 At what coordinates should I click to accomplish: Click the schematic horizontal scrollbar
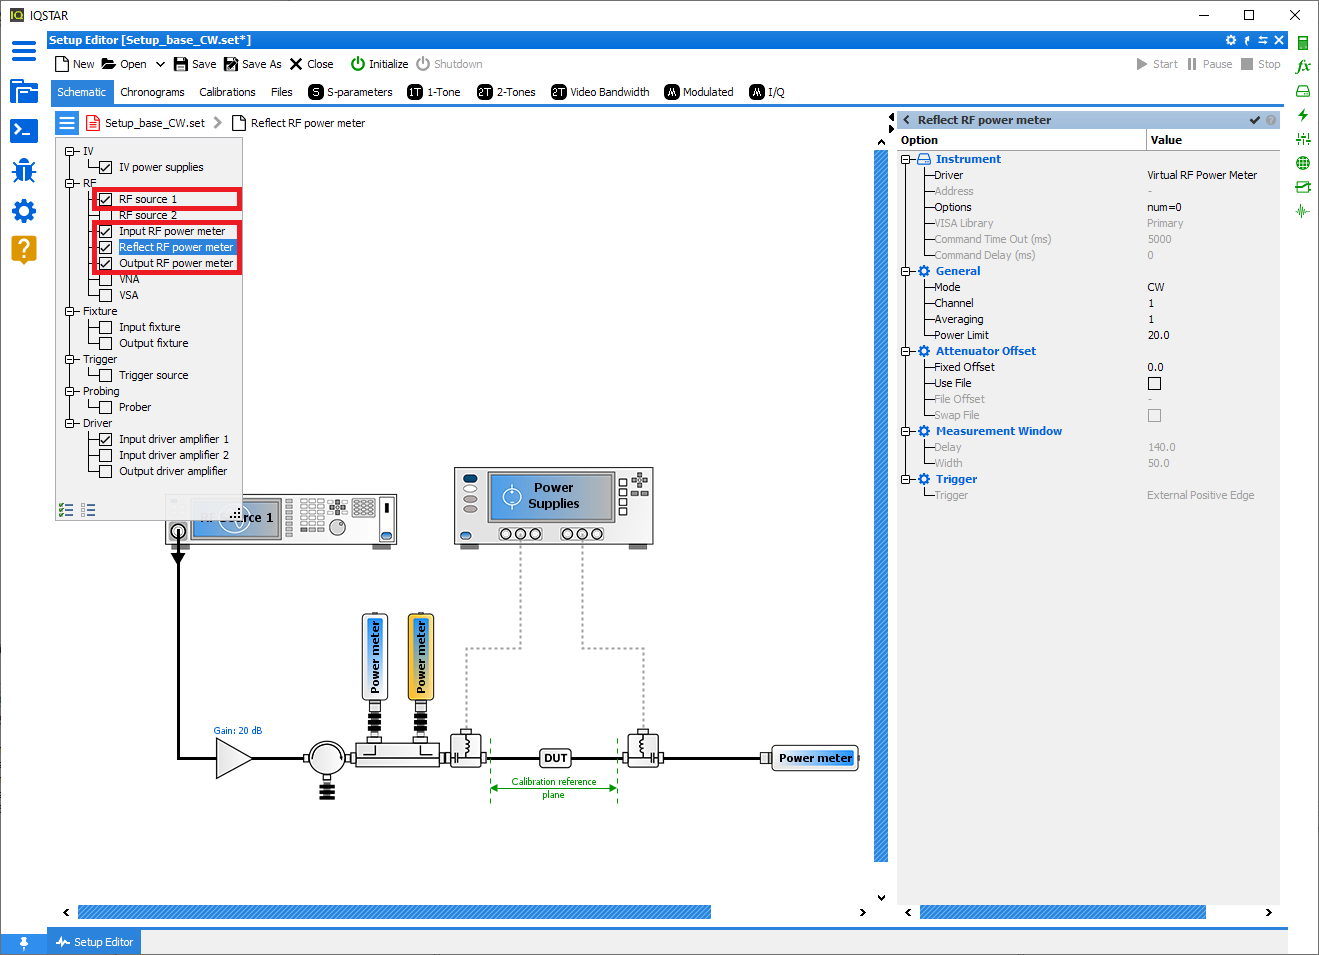(x=394, y=912)
